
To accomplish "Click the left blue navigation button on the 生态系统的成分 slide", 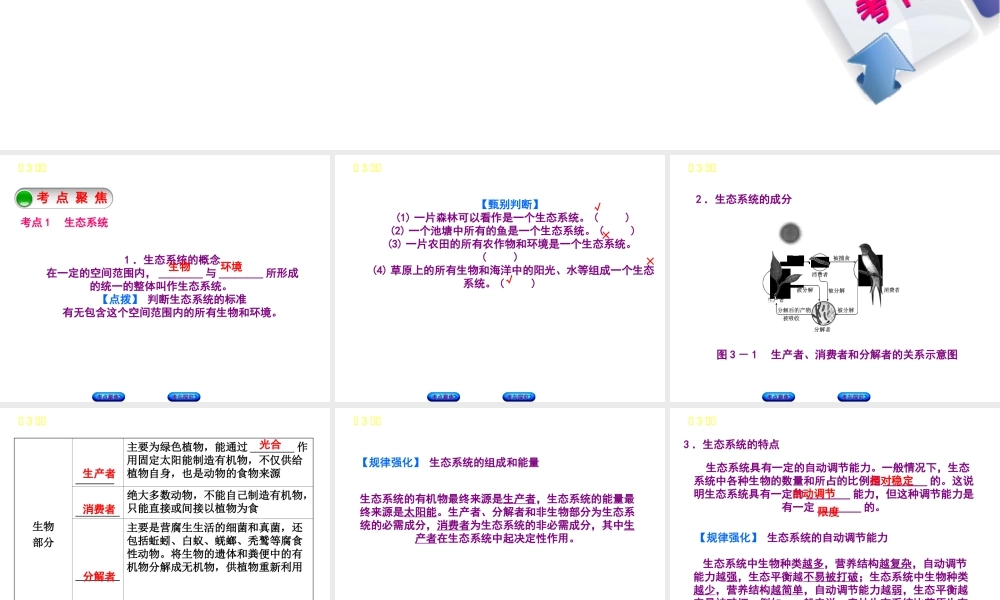I will (778, 397).
